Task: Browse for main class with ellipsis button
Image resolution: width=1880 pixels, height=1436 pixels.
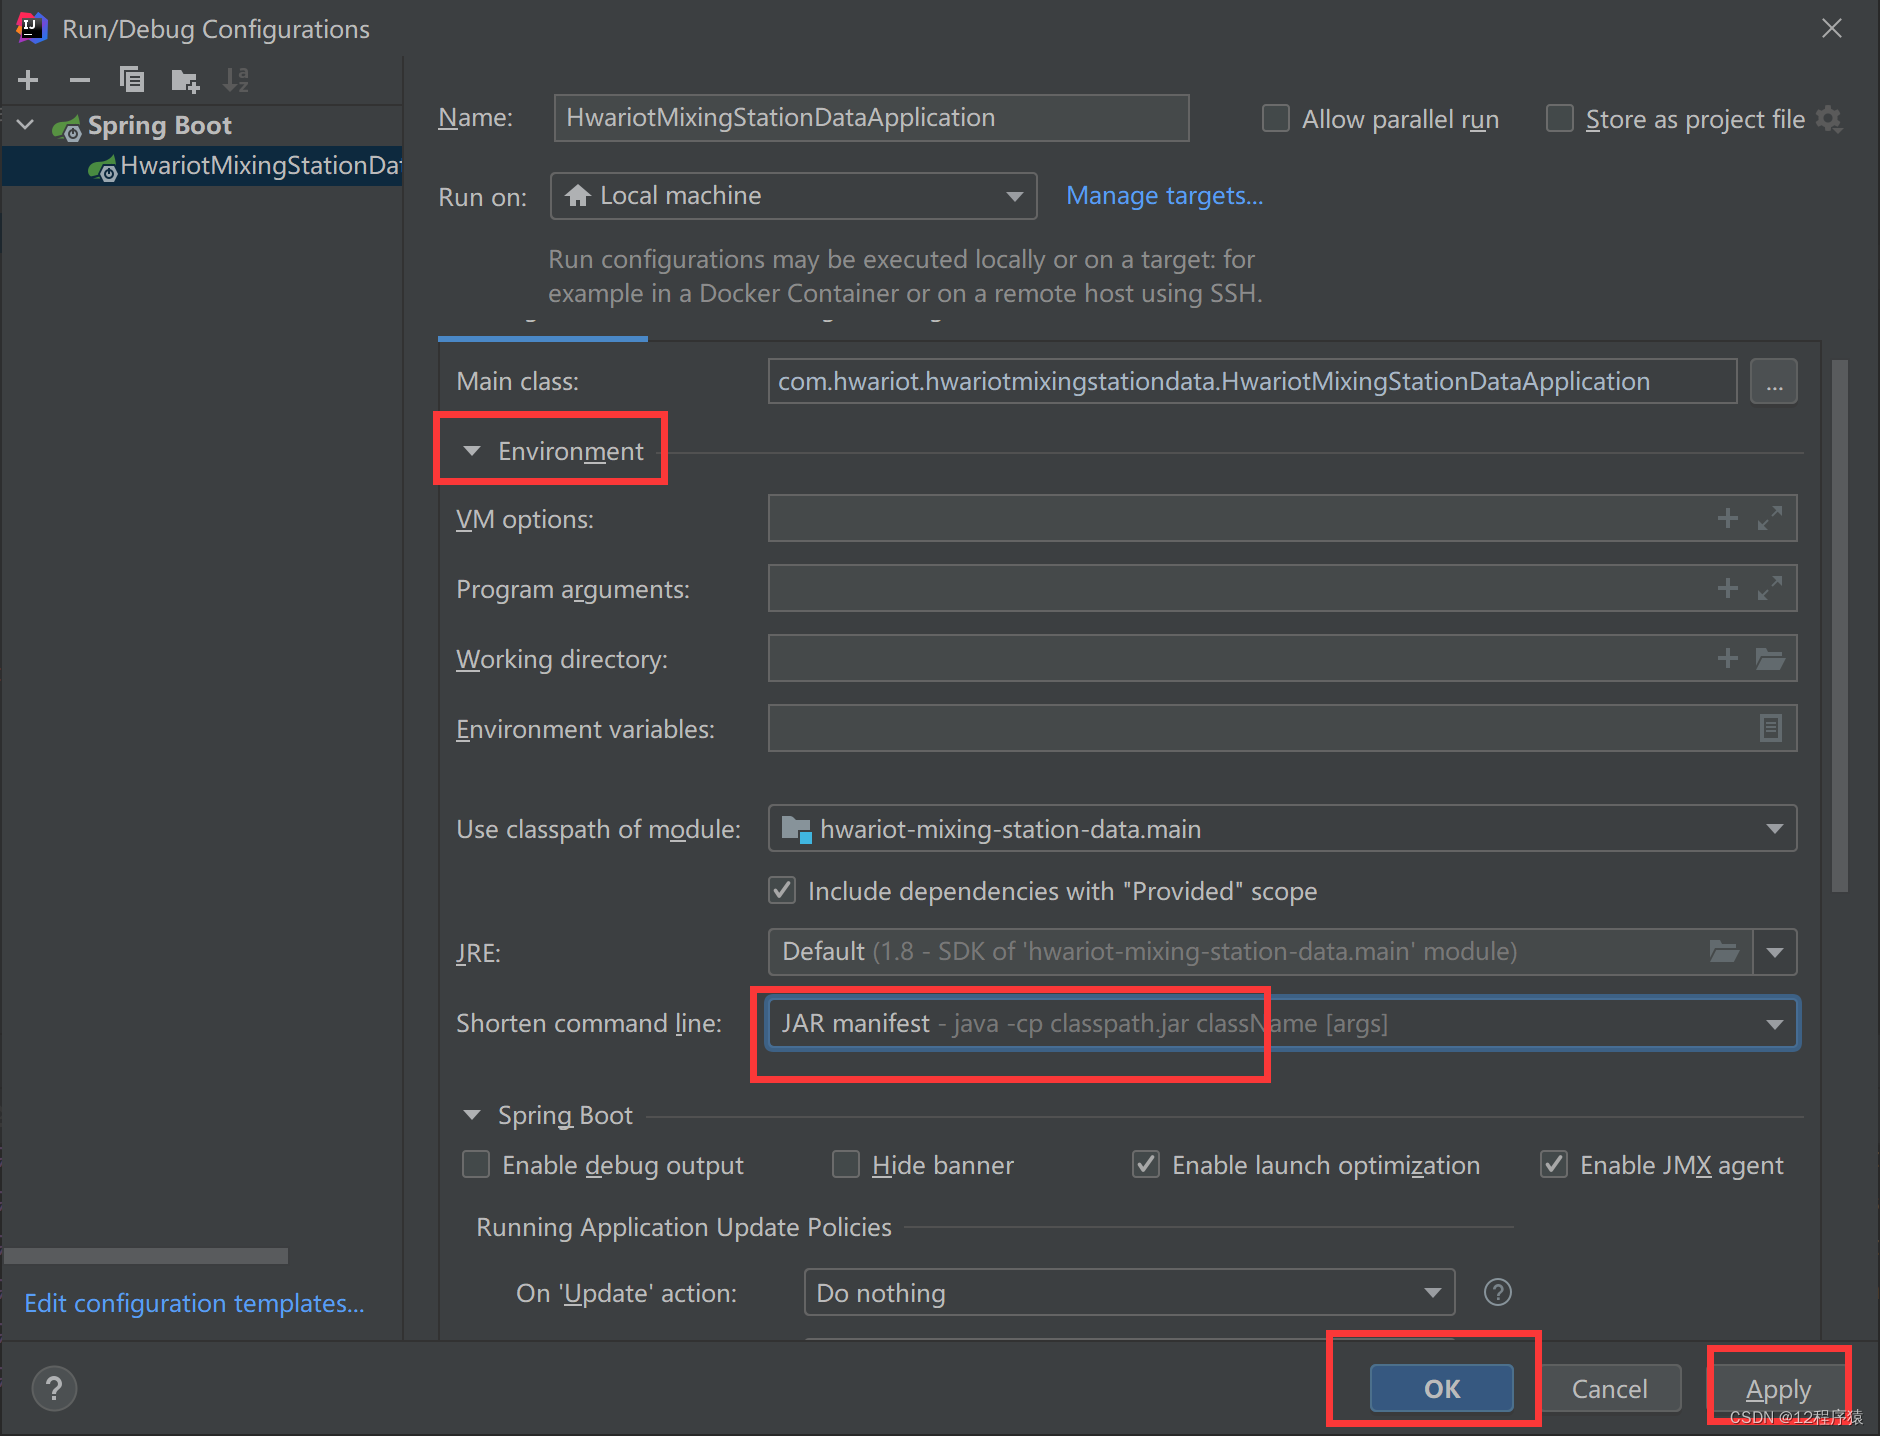Action: click(1774, 382)
